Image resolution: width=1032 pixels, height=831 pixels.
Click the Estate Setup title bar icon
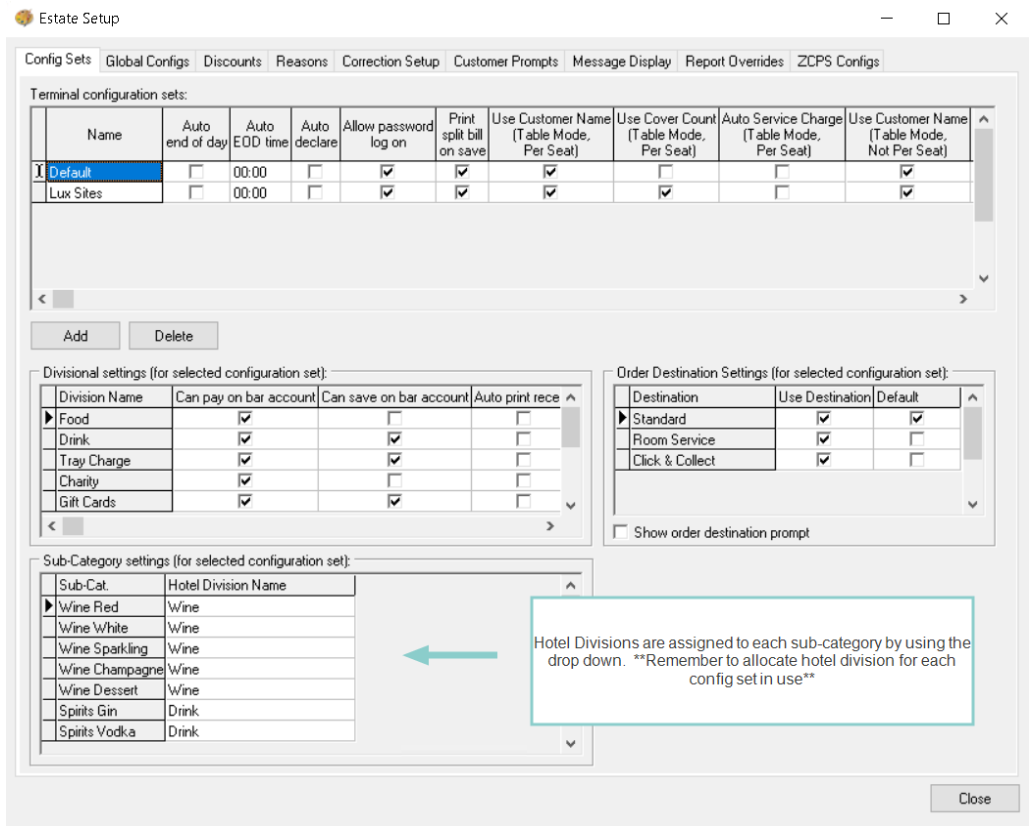pos(24,18)
